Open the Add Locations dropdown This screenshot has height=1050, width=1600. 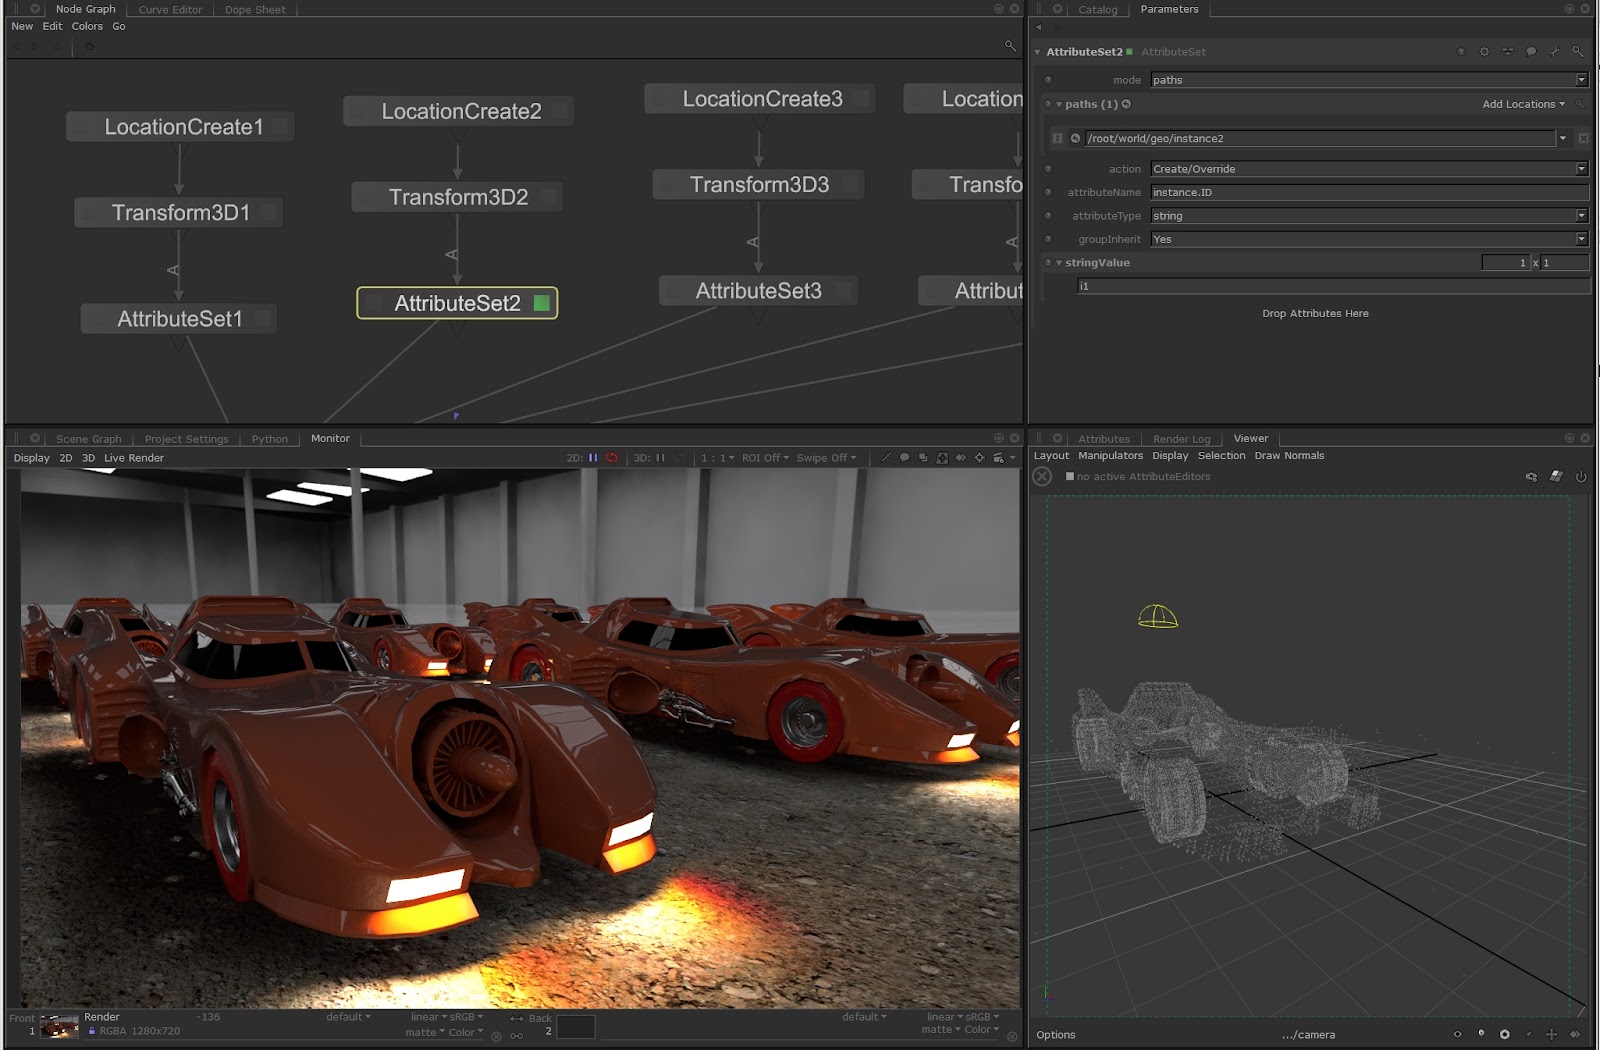click(x=1523, y=104)
